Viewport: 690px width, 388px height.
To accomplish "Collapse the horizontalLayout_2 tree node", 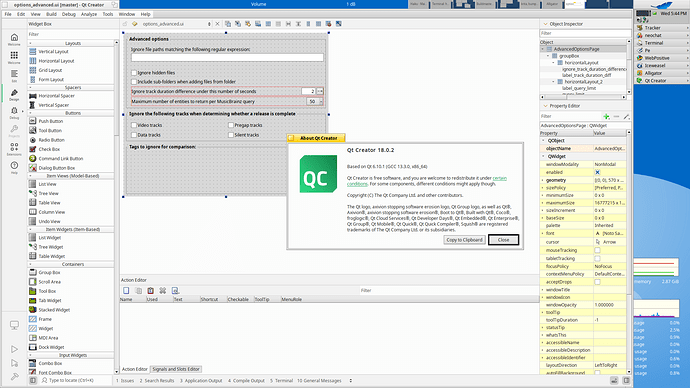I will click(x=553, y=82).
